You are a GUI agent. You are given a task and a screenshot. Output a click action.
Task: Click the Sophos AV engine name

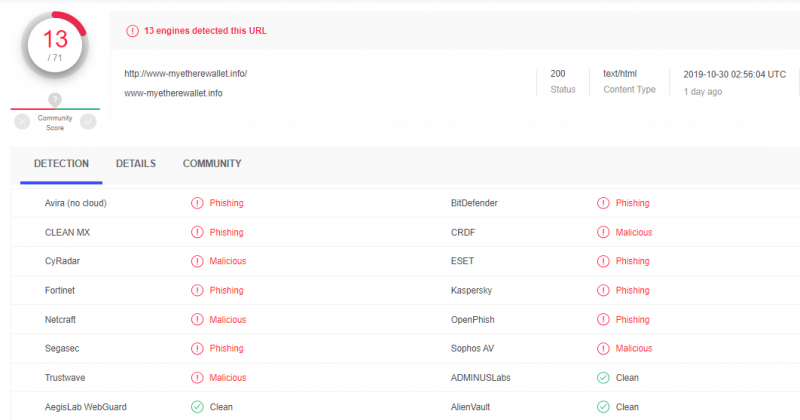[472, 349]
